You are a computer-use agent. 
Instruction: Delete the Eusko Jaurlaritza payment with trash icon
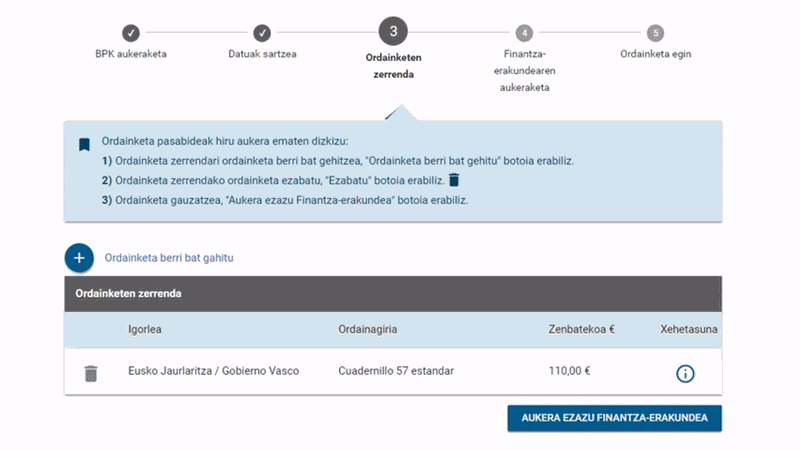tap(91, 373)
